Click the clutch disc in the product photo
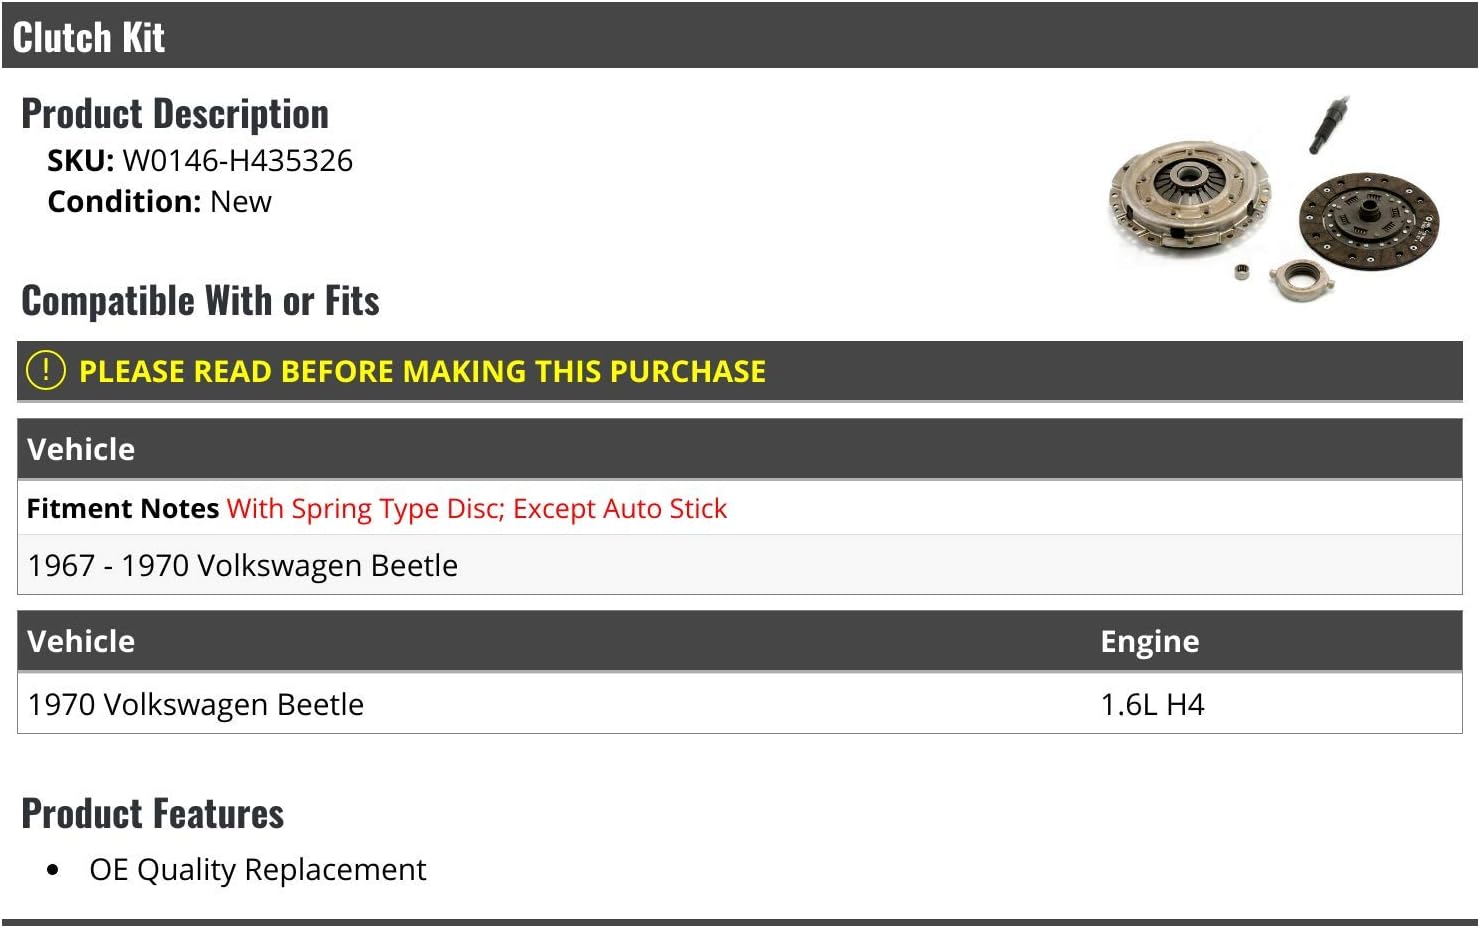Screen dimensions: 1480x928 1368,222
